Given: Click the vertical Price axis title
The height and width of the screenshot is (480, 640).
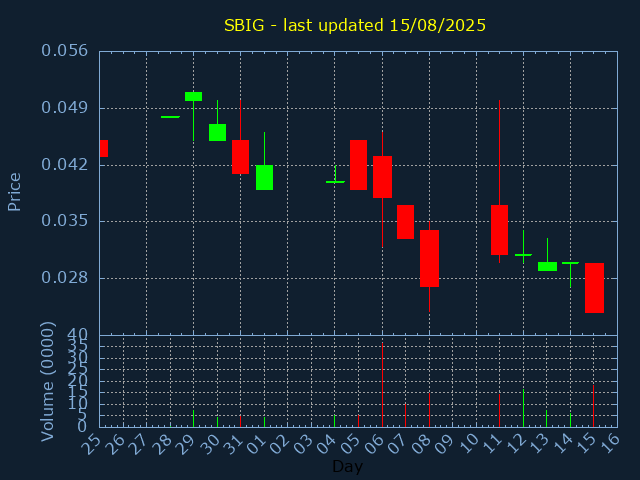Looking at the screenshot, I should [14, 192].
